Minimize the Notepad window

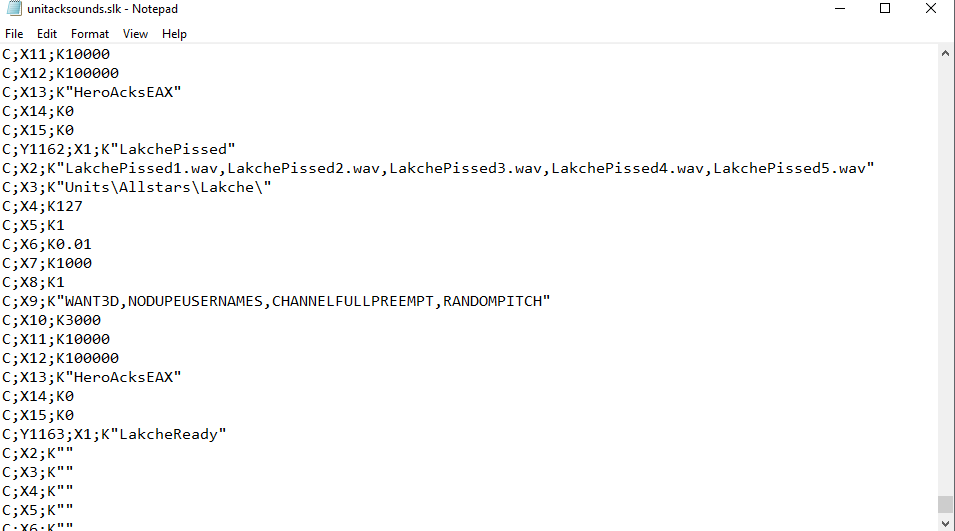[x=840, y=9]
